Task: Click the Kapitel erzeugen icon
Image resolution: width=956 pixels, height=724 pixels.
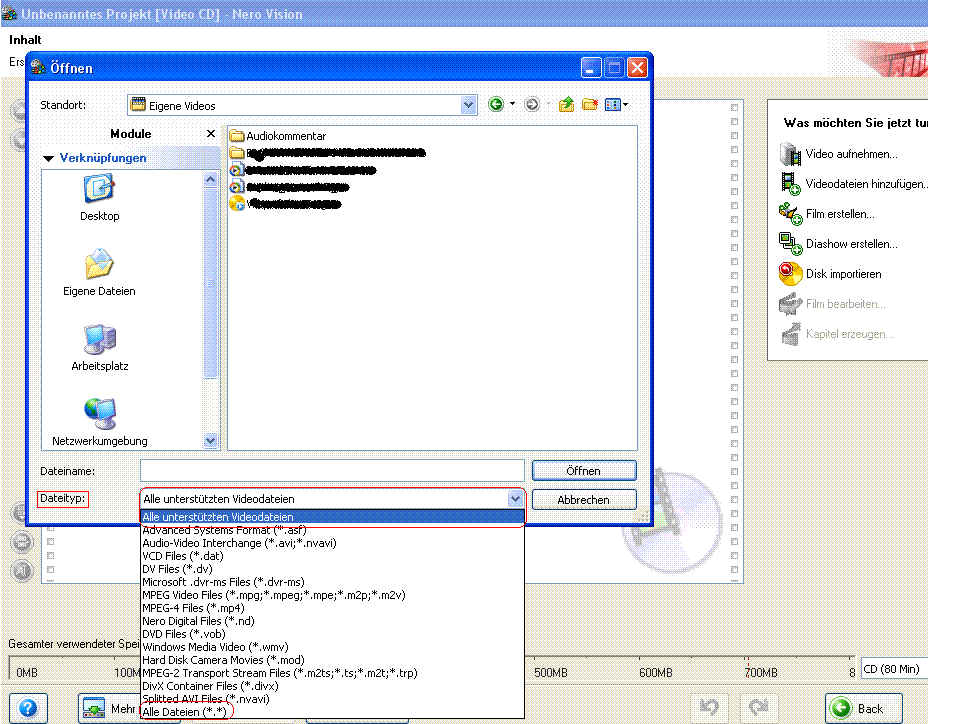Action: [x=790, y=334]
